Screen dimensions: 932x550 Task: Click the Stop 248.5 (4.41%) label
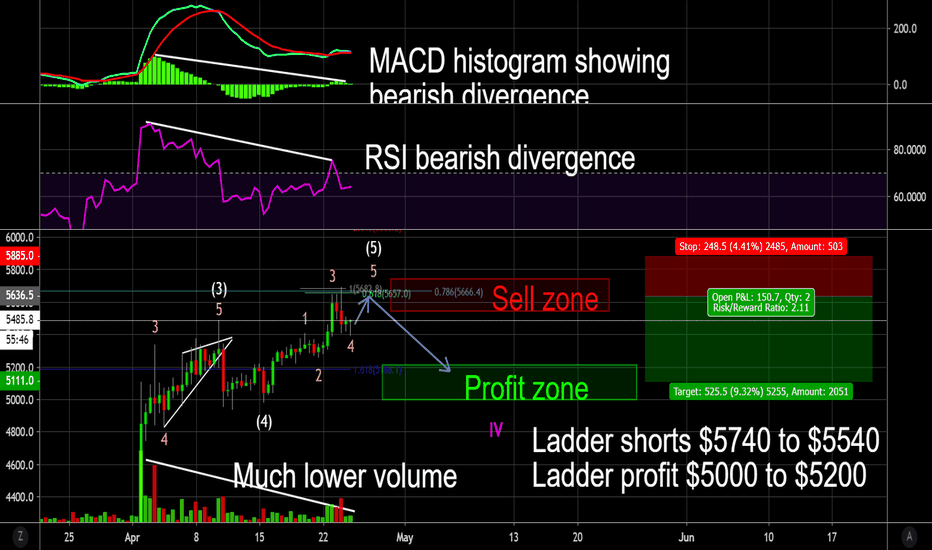pos(761,246)
